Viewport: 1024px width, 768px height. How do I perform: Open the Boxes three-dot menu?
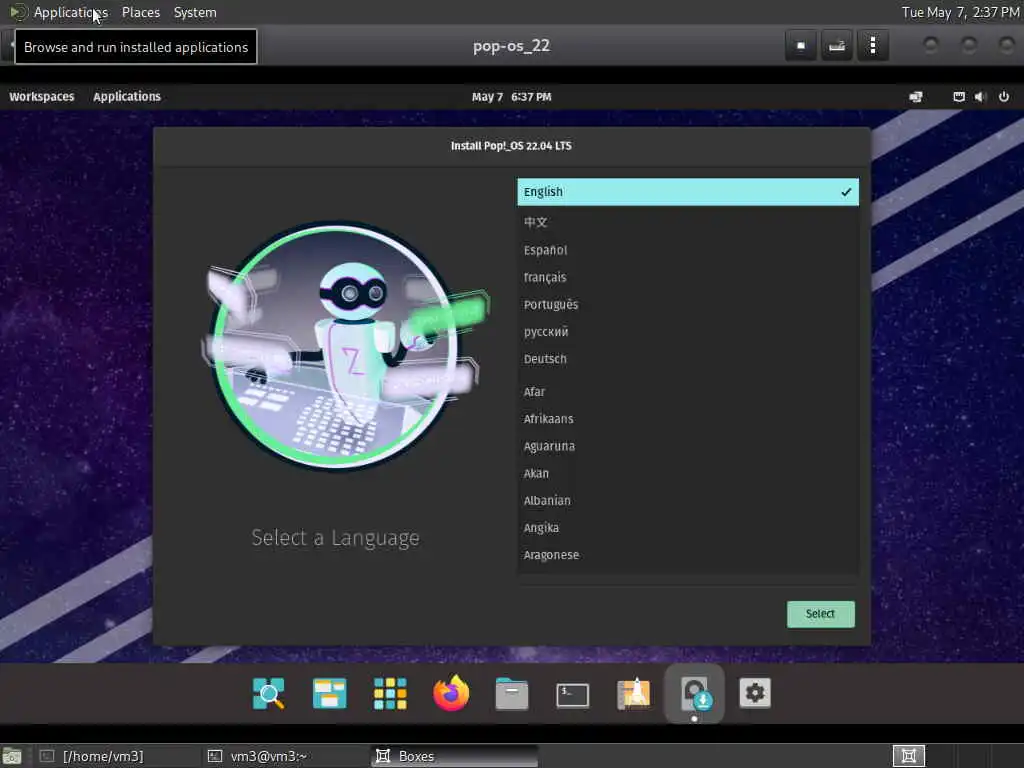click(872, 46)
